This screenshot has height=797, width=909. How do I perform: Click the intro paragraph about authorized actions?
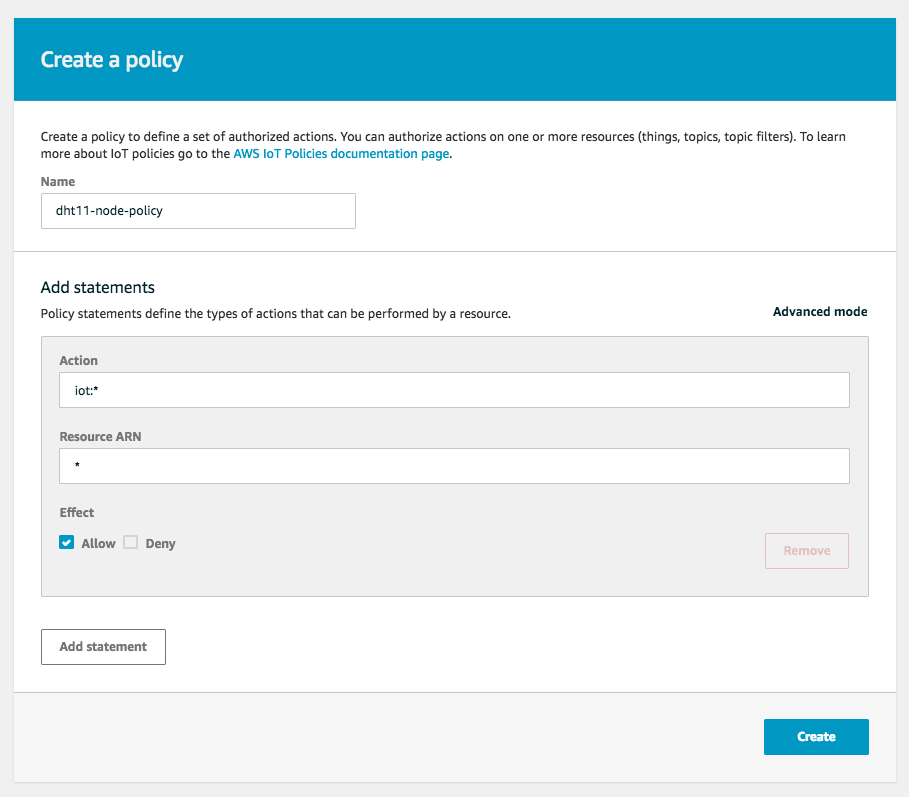443,145
